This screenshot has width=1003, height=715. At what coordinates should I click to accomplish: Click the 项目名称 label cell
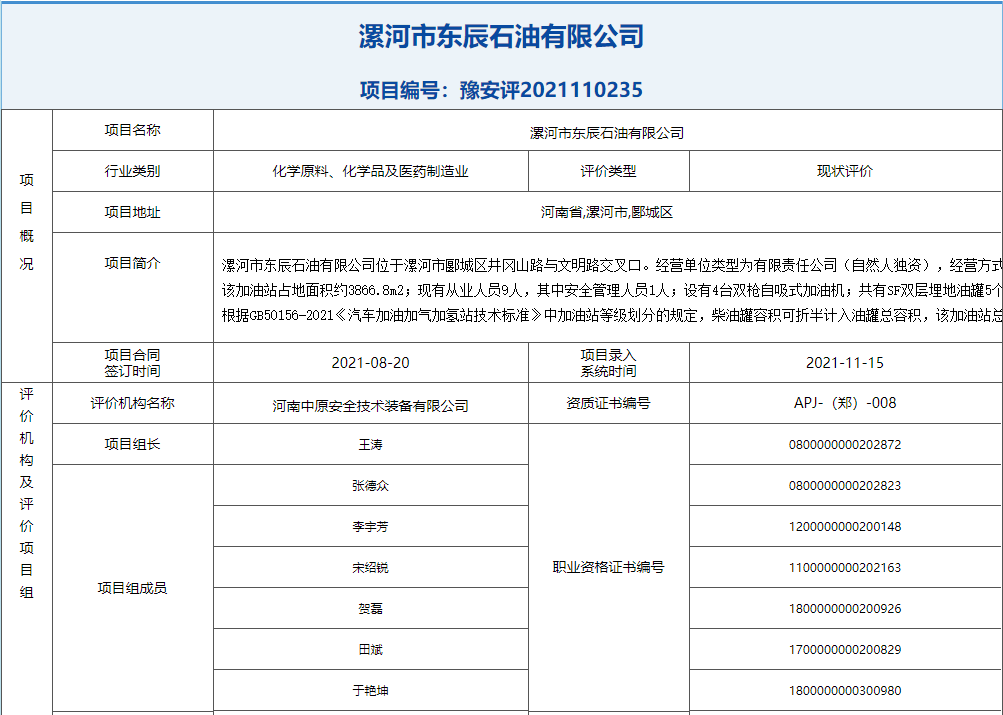(132, 130)
